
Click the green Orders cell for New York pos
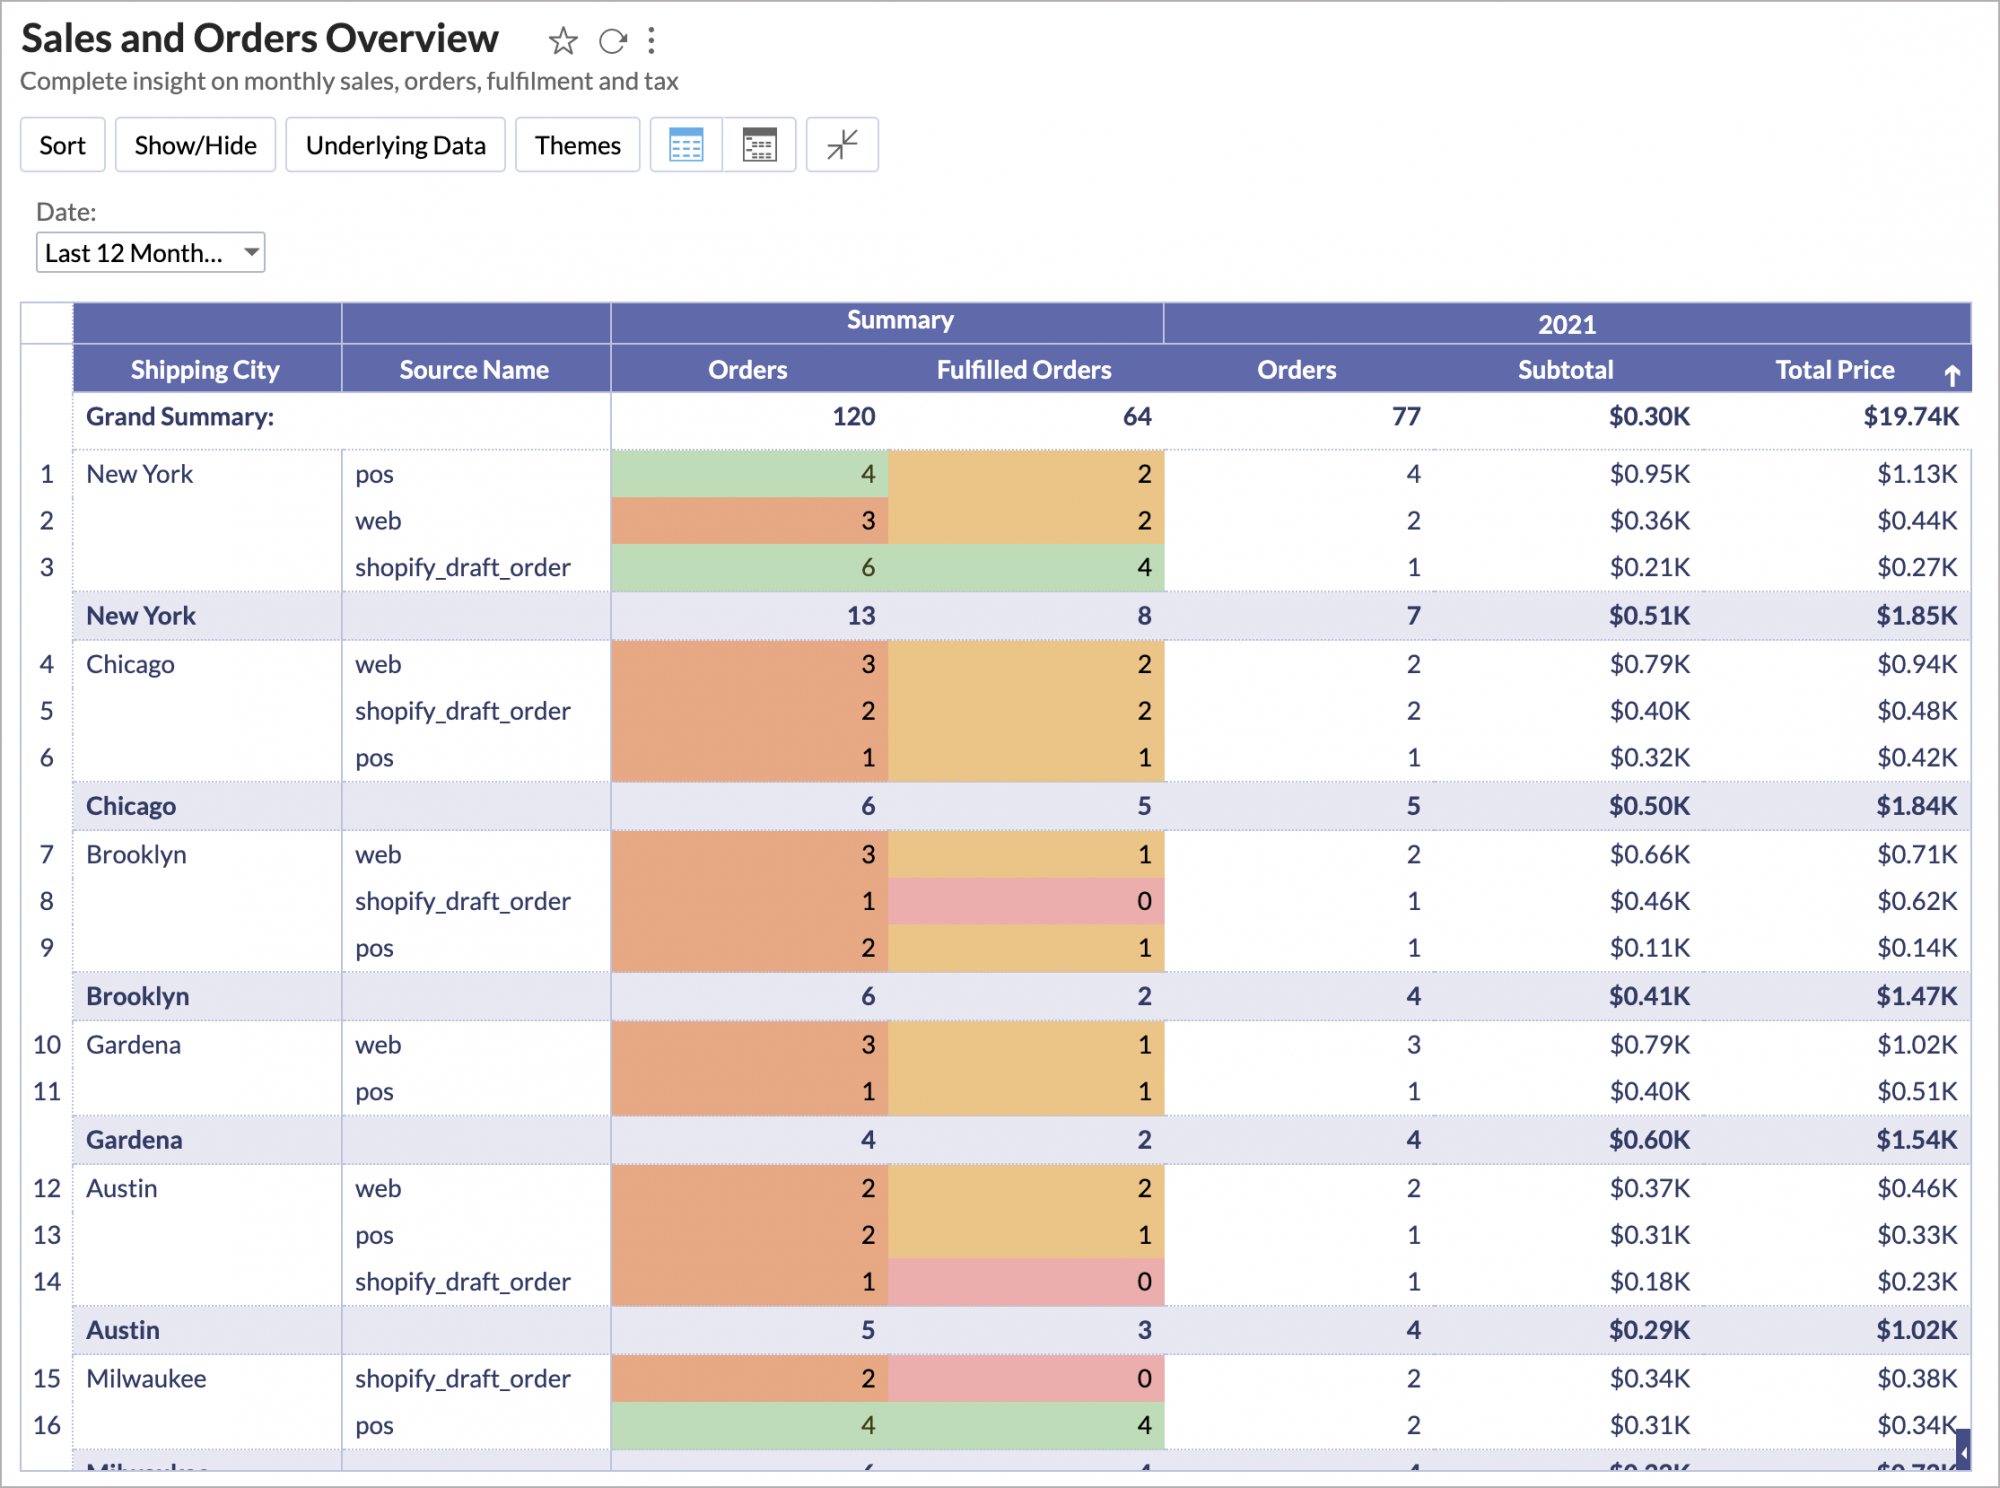point(749,474)
